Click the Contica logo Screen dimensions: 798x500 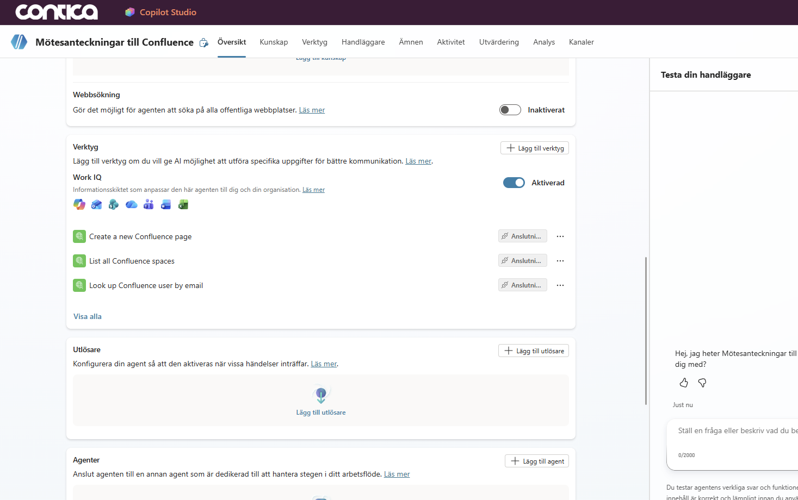click(x=56, y=12)
